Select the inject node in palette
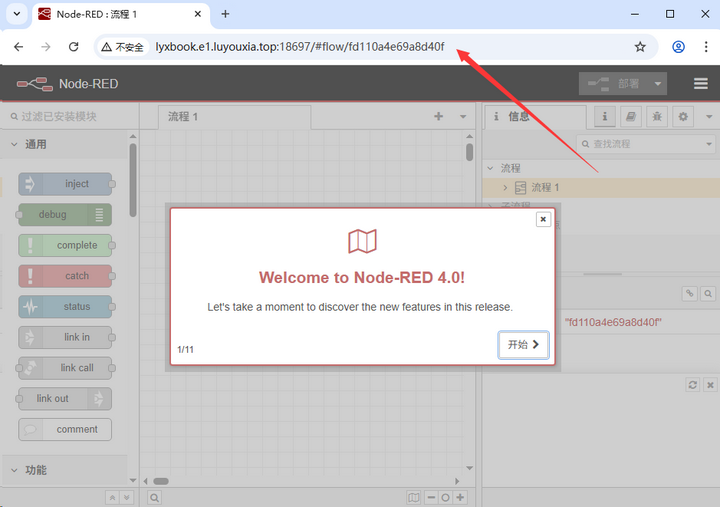Viewport: 720px width, 507px height. click(66, 184)
